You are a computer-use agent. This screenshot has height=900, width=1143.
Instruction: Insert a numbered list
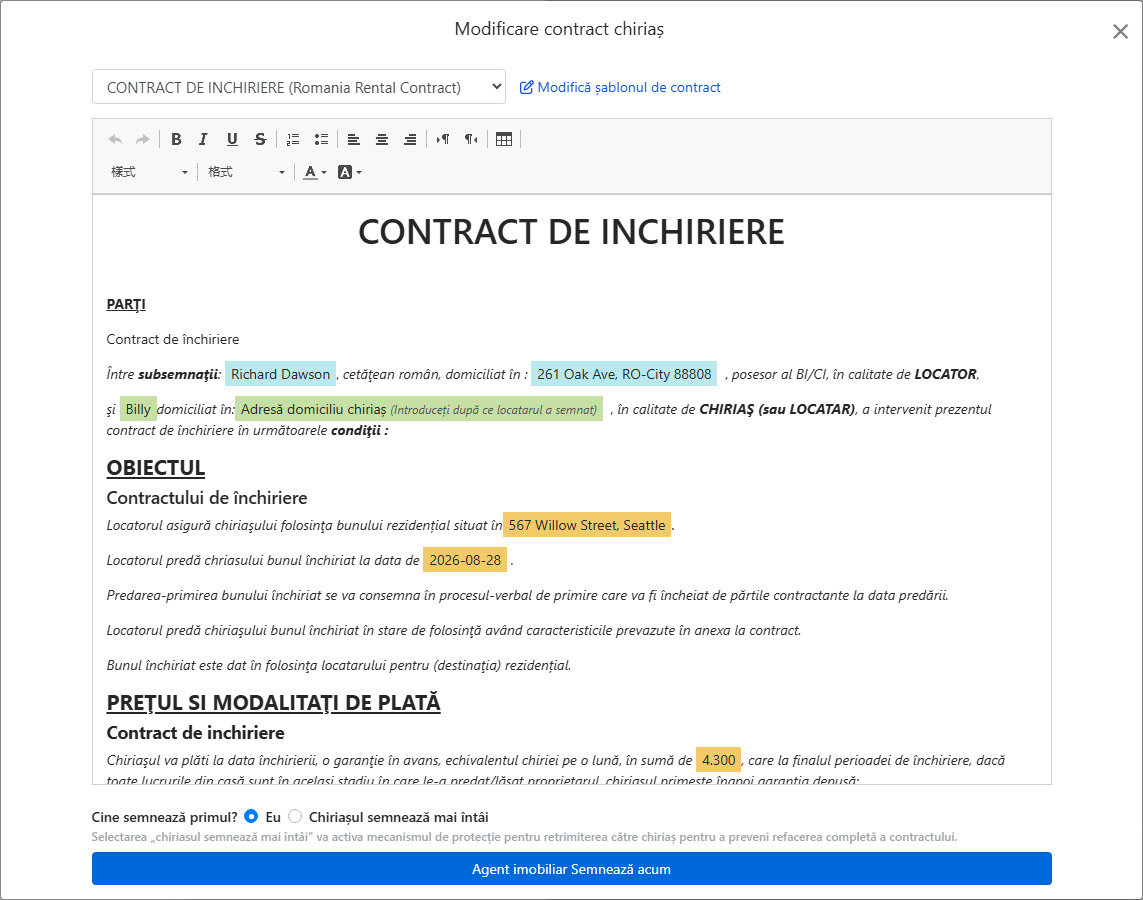pyautogui.click(x=293, y=139)
